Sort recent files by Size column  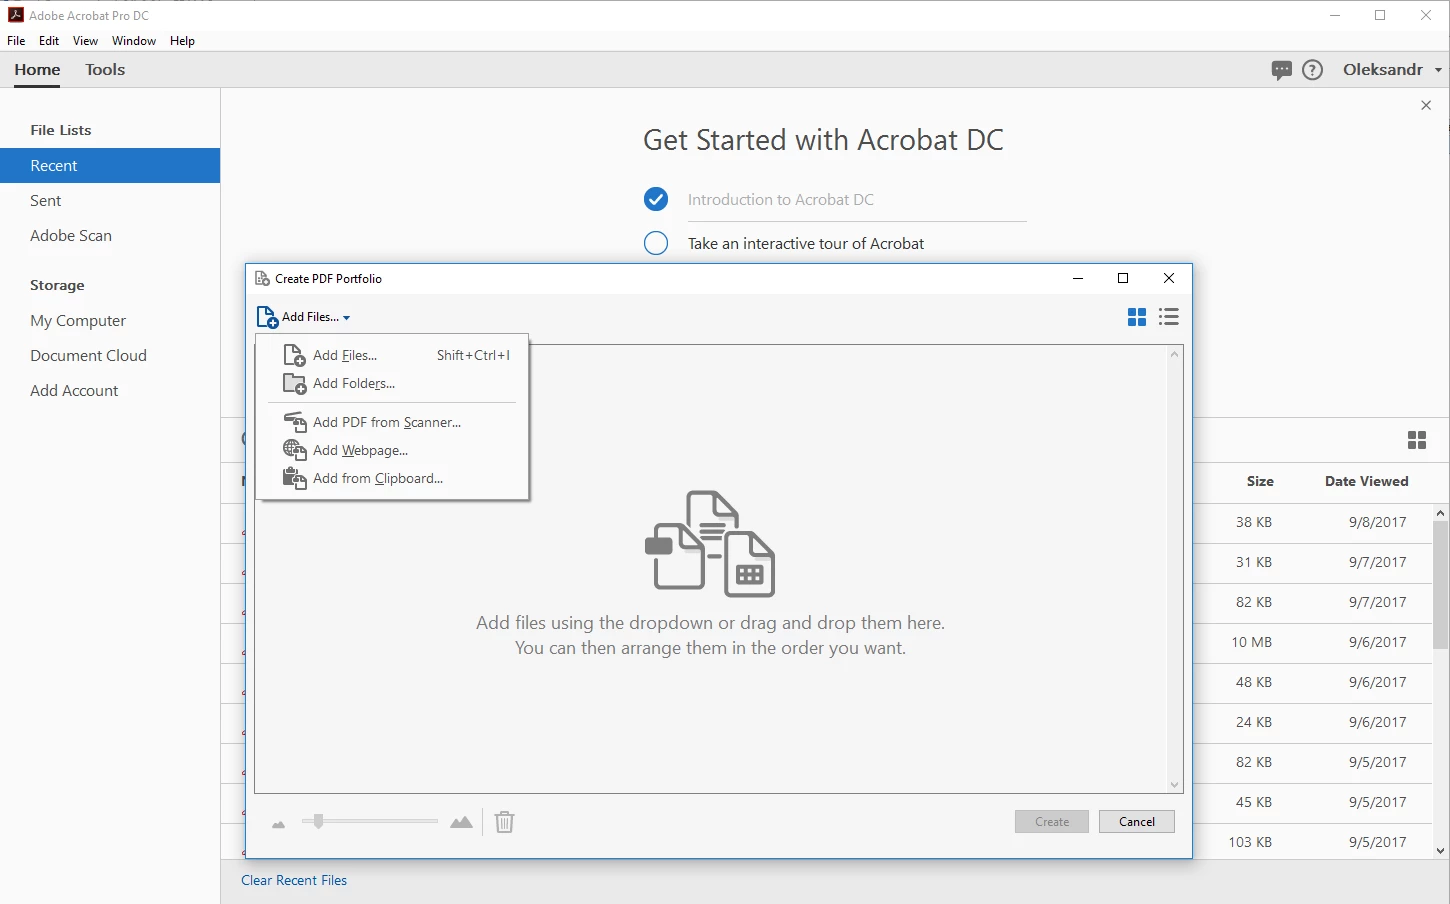(1260, 481)
